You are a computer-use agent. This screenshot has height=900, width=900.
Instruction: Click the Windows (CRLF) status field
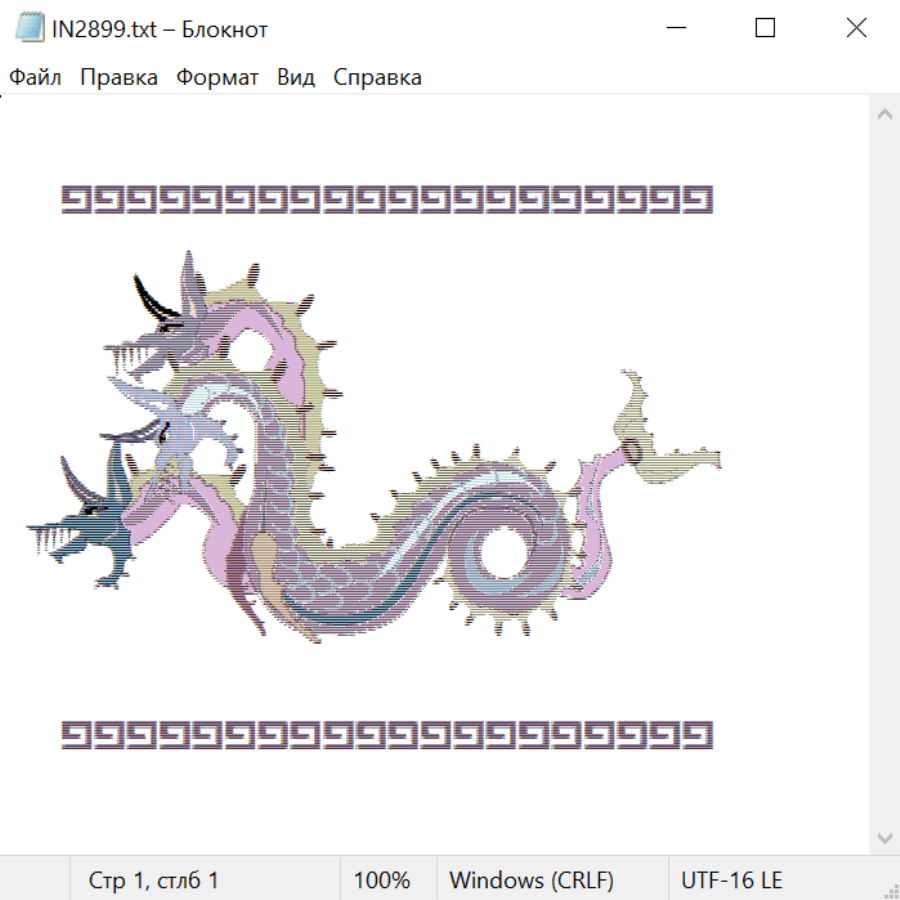531,880
